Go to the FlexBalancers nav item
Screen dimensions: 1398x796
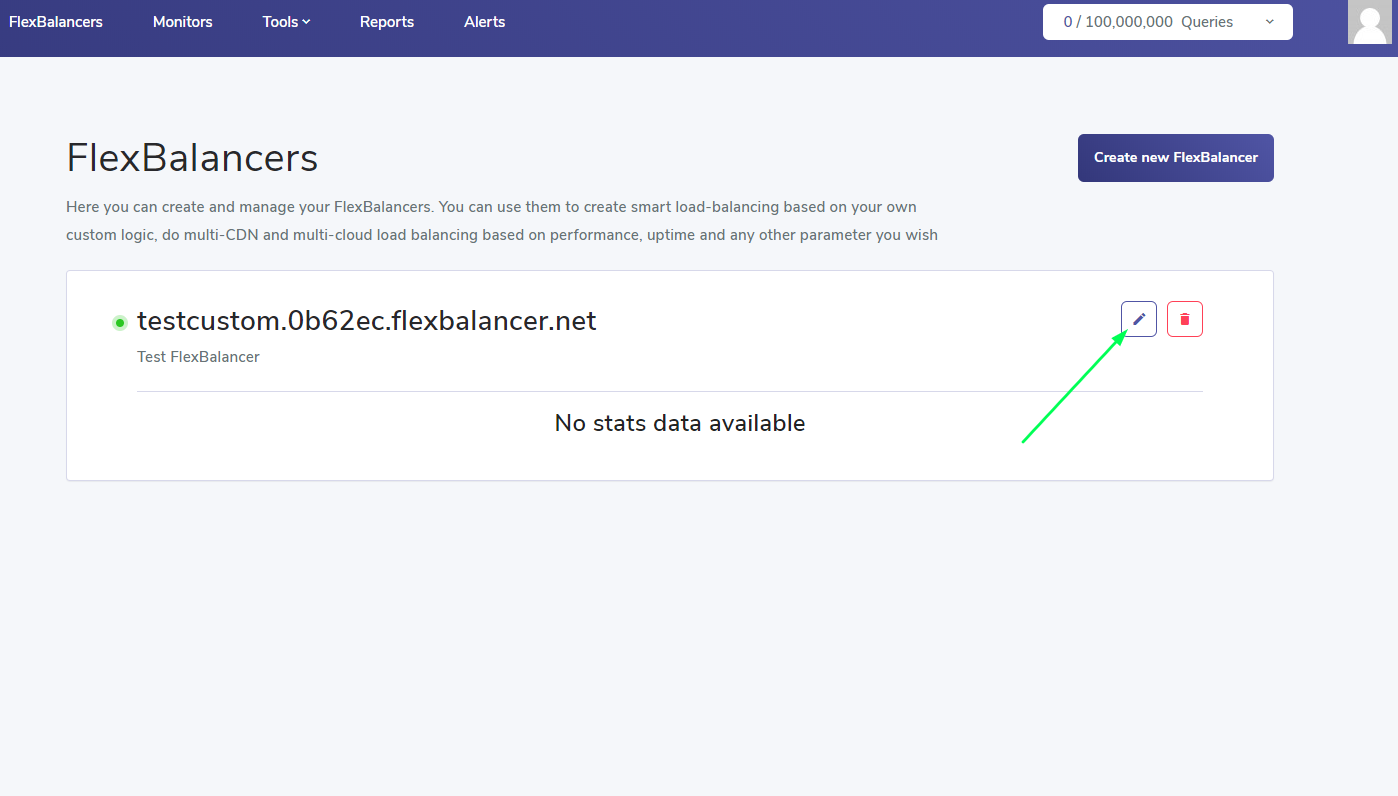(x=56, y=22)
